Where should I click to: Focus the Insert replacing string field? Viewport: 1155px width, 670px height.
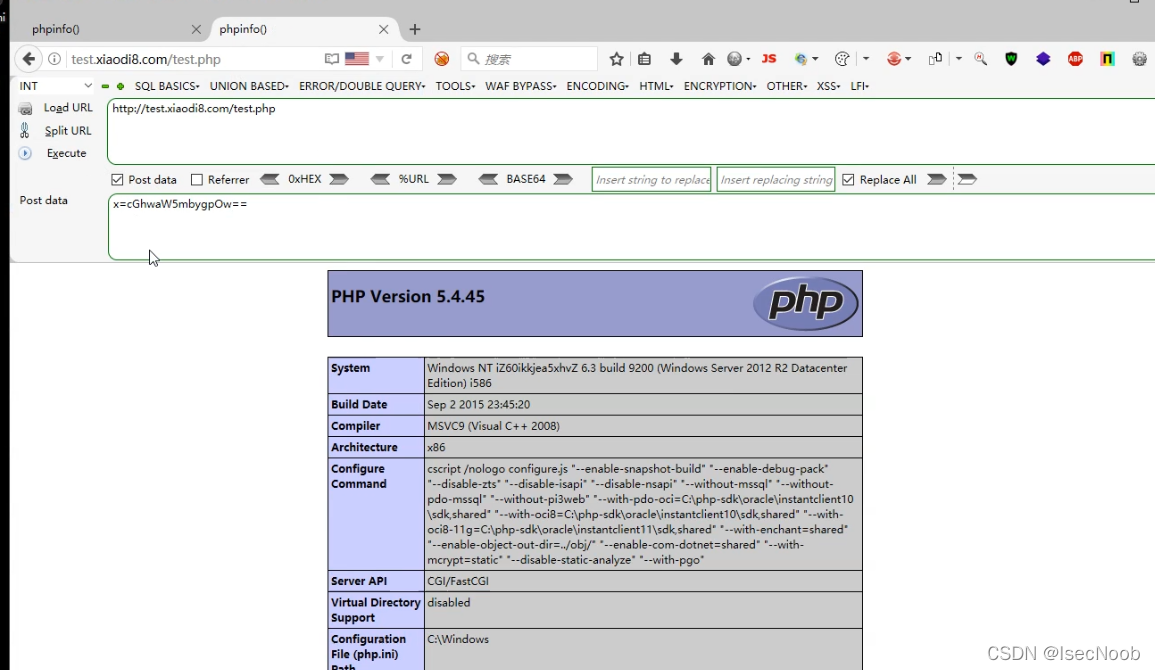point(776,180)
